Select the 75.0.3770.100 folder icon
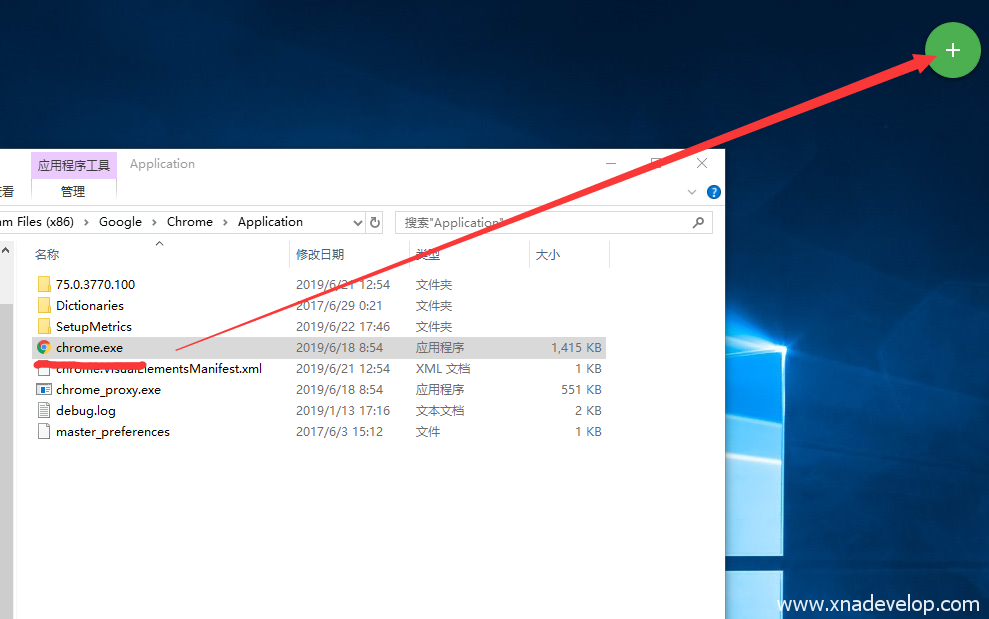This screenshot has width=989, height=619. pos(43,285)
